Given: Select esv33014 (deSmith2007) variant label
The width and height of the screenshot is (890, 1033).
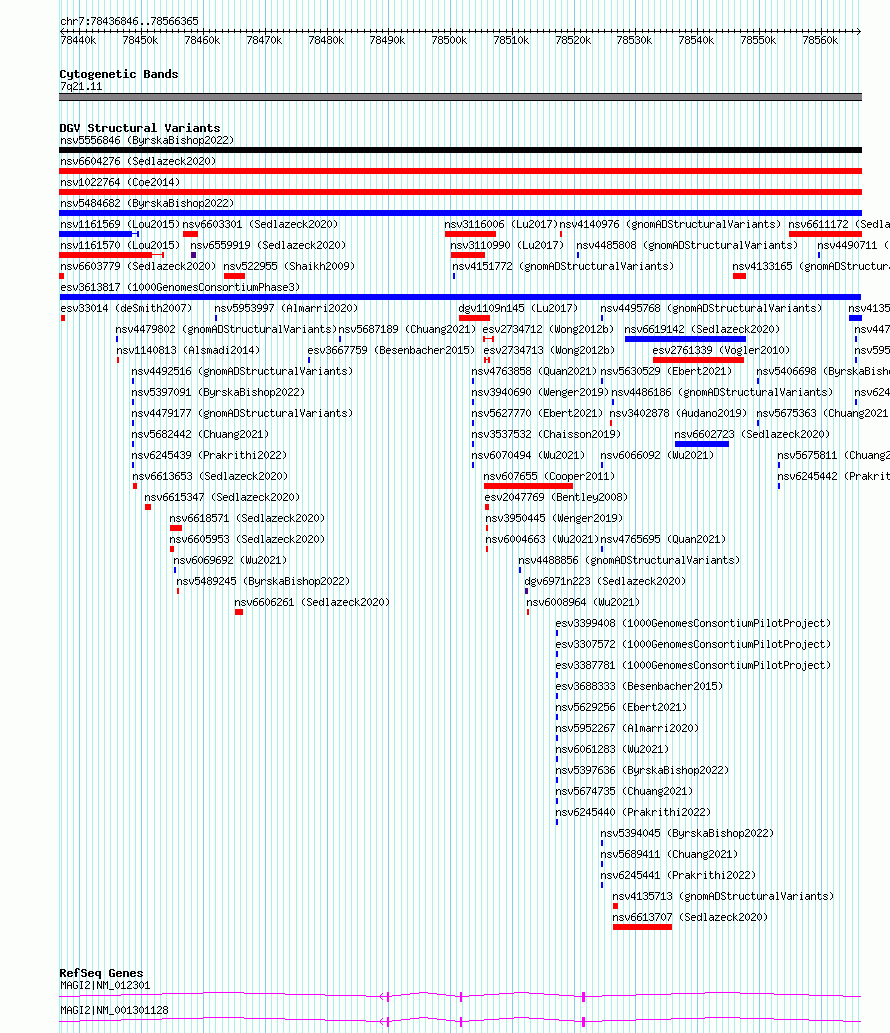Looking at the screenshot, I should (x=126, y=308).
